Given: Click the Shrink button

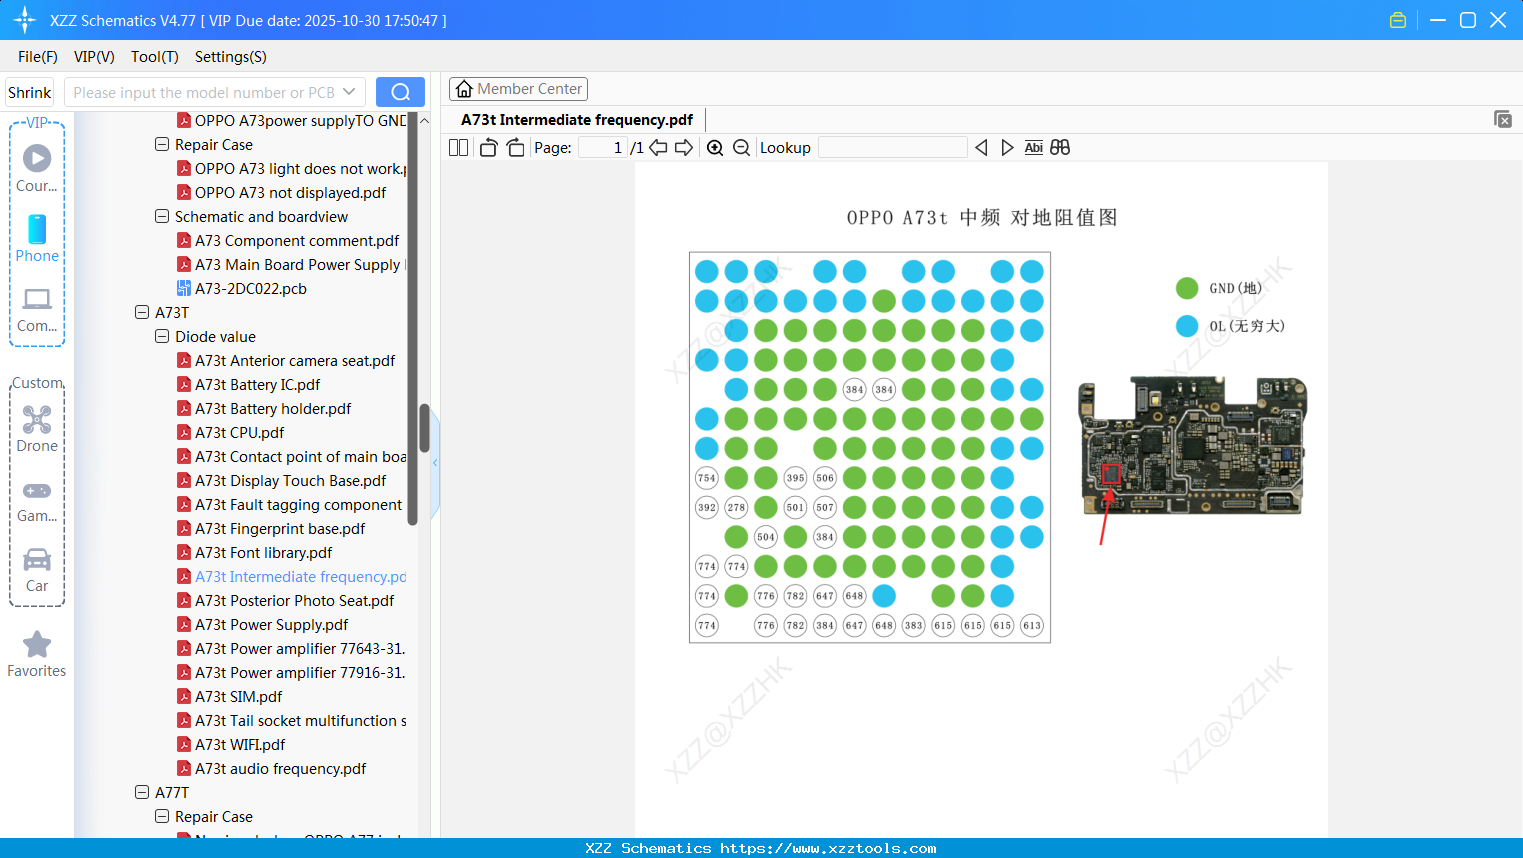Looking at the screenshot, I should 30,92.
